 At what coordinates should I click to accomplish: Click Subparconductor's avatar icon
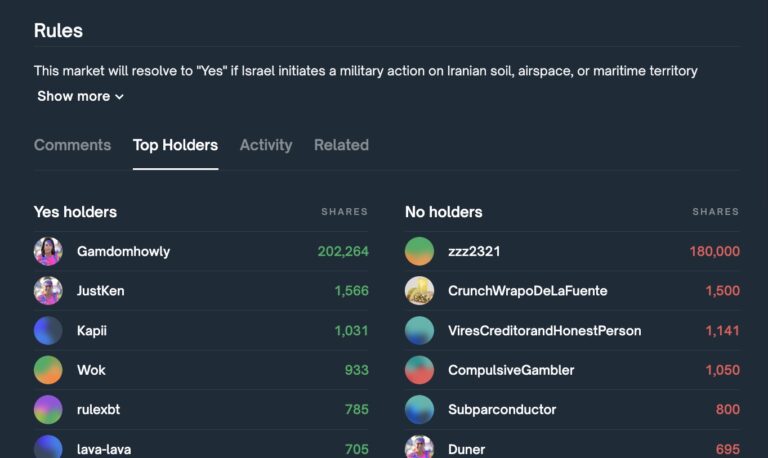[419, 409]
